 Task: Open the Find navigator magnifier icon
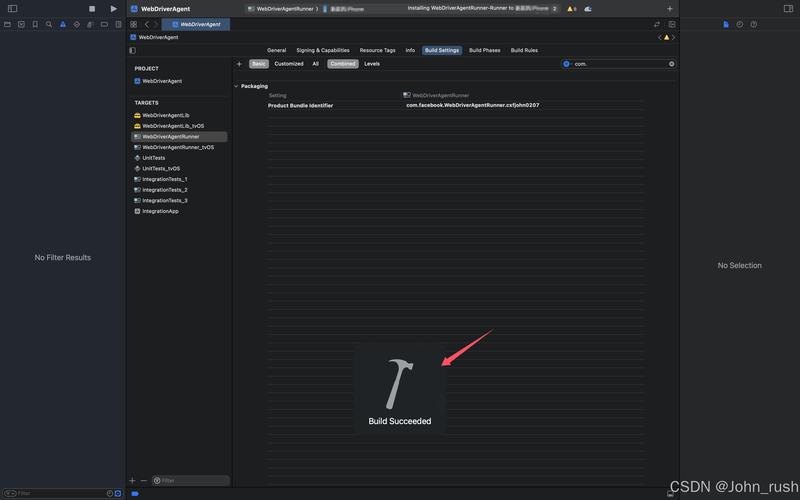(x=49, y=24)
